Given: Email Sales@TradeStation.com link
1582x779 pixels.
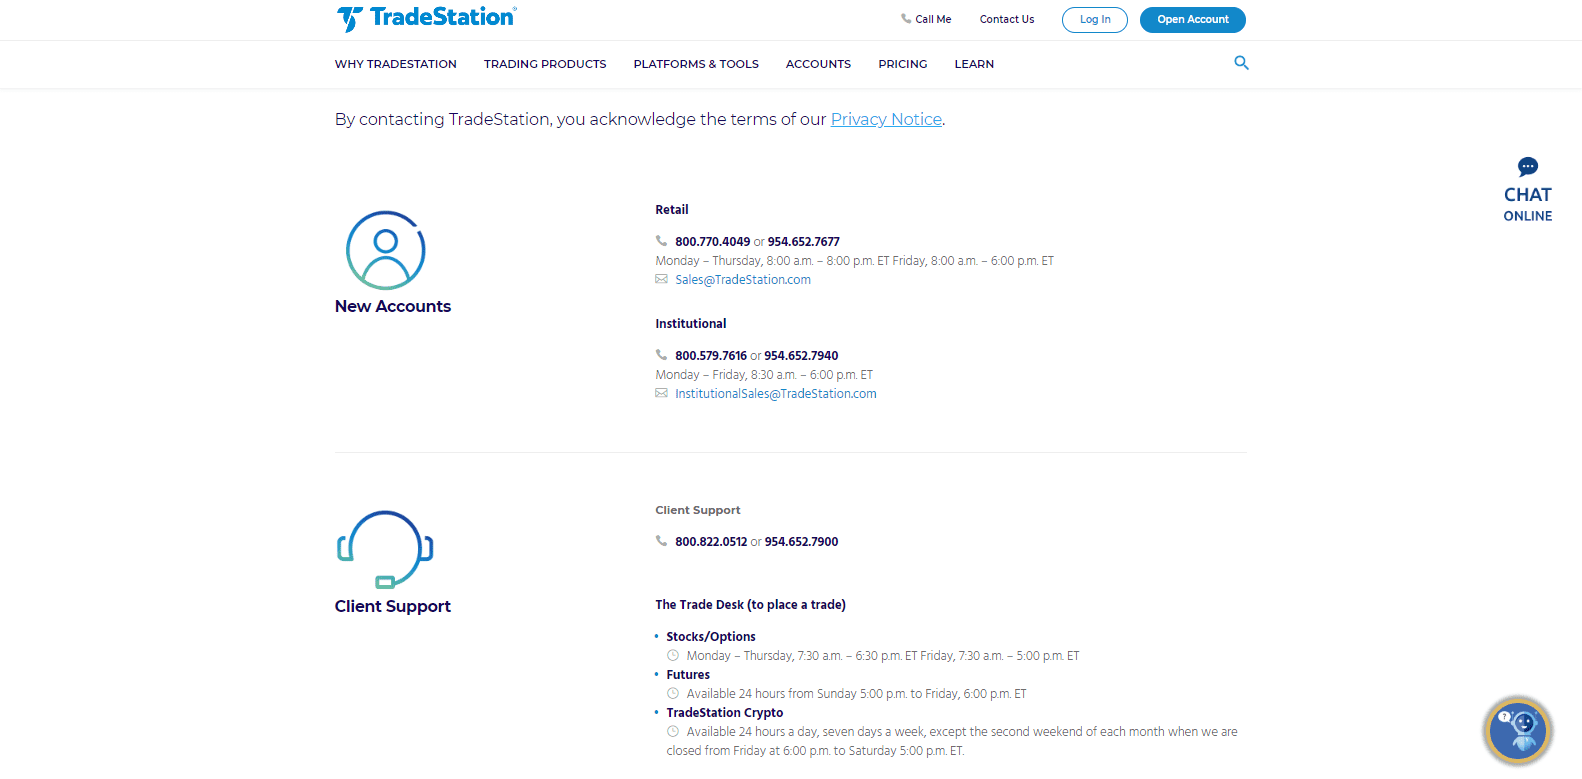Looking at the screenshot, I should (743, 280).
